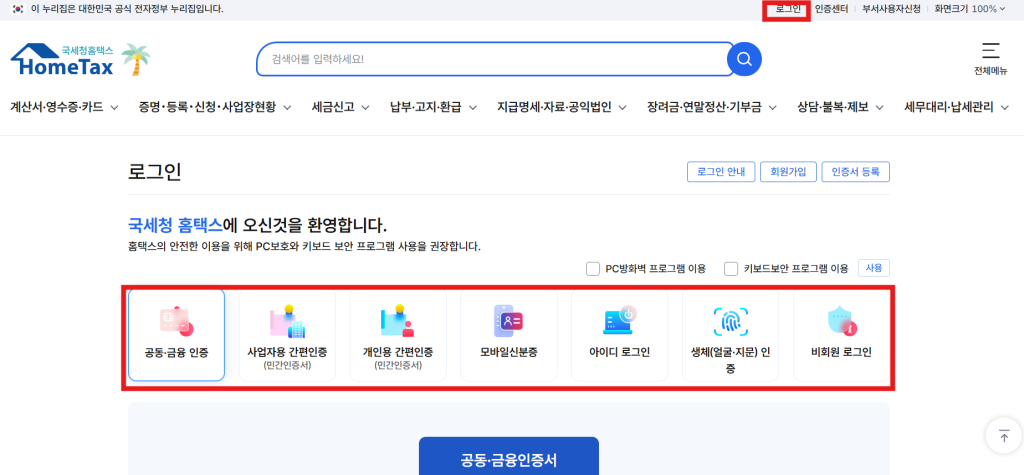Image resolution: width=1024 pixels, height=475 pixels.
Task: Click the Korean flag icon in top bar
Action: click(x=18, y=9)
